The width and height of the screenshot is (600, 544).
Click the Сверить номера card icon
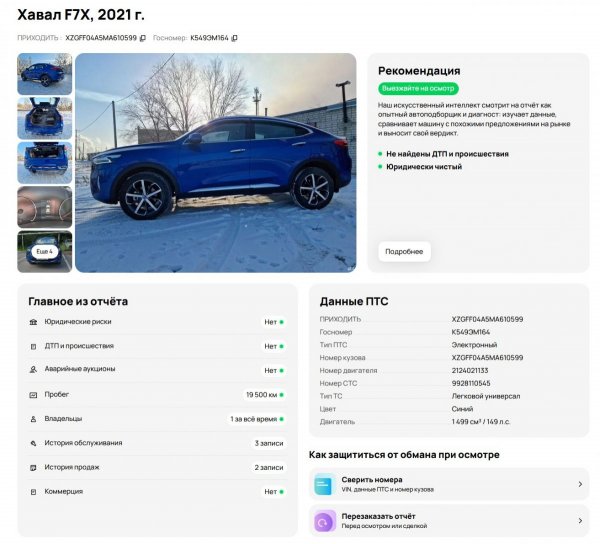point(325,484)
